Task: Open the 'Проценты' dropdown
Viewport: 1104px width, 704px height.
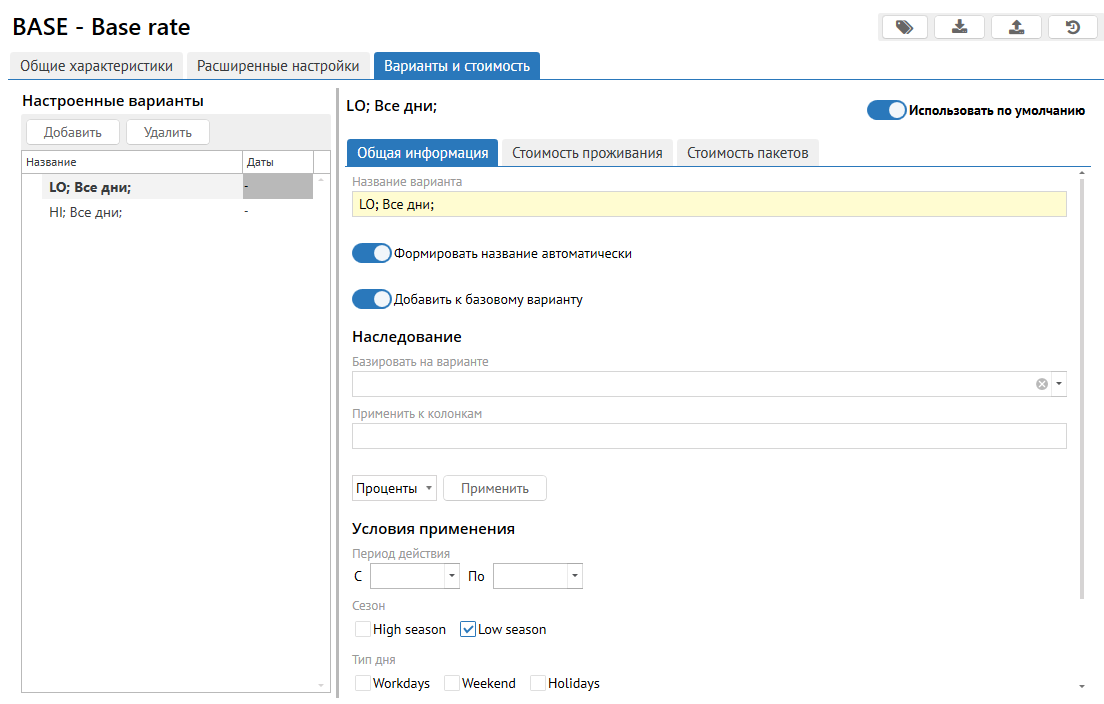Action: pos(395,488)
